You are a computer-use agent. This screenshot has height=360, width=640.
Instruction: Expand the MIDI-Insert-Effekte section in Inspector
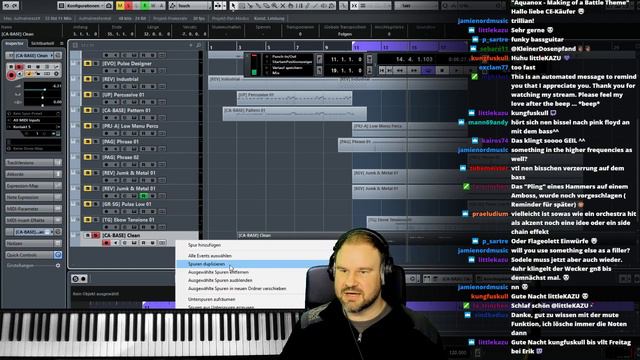33,220
